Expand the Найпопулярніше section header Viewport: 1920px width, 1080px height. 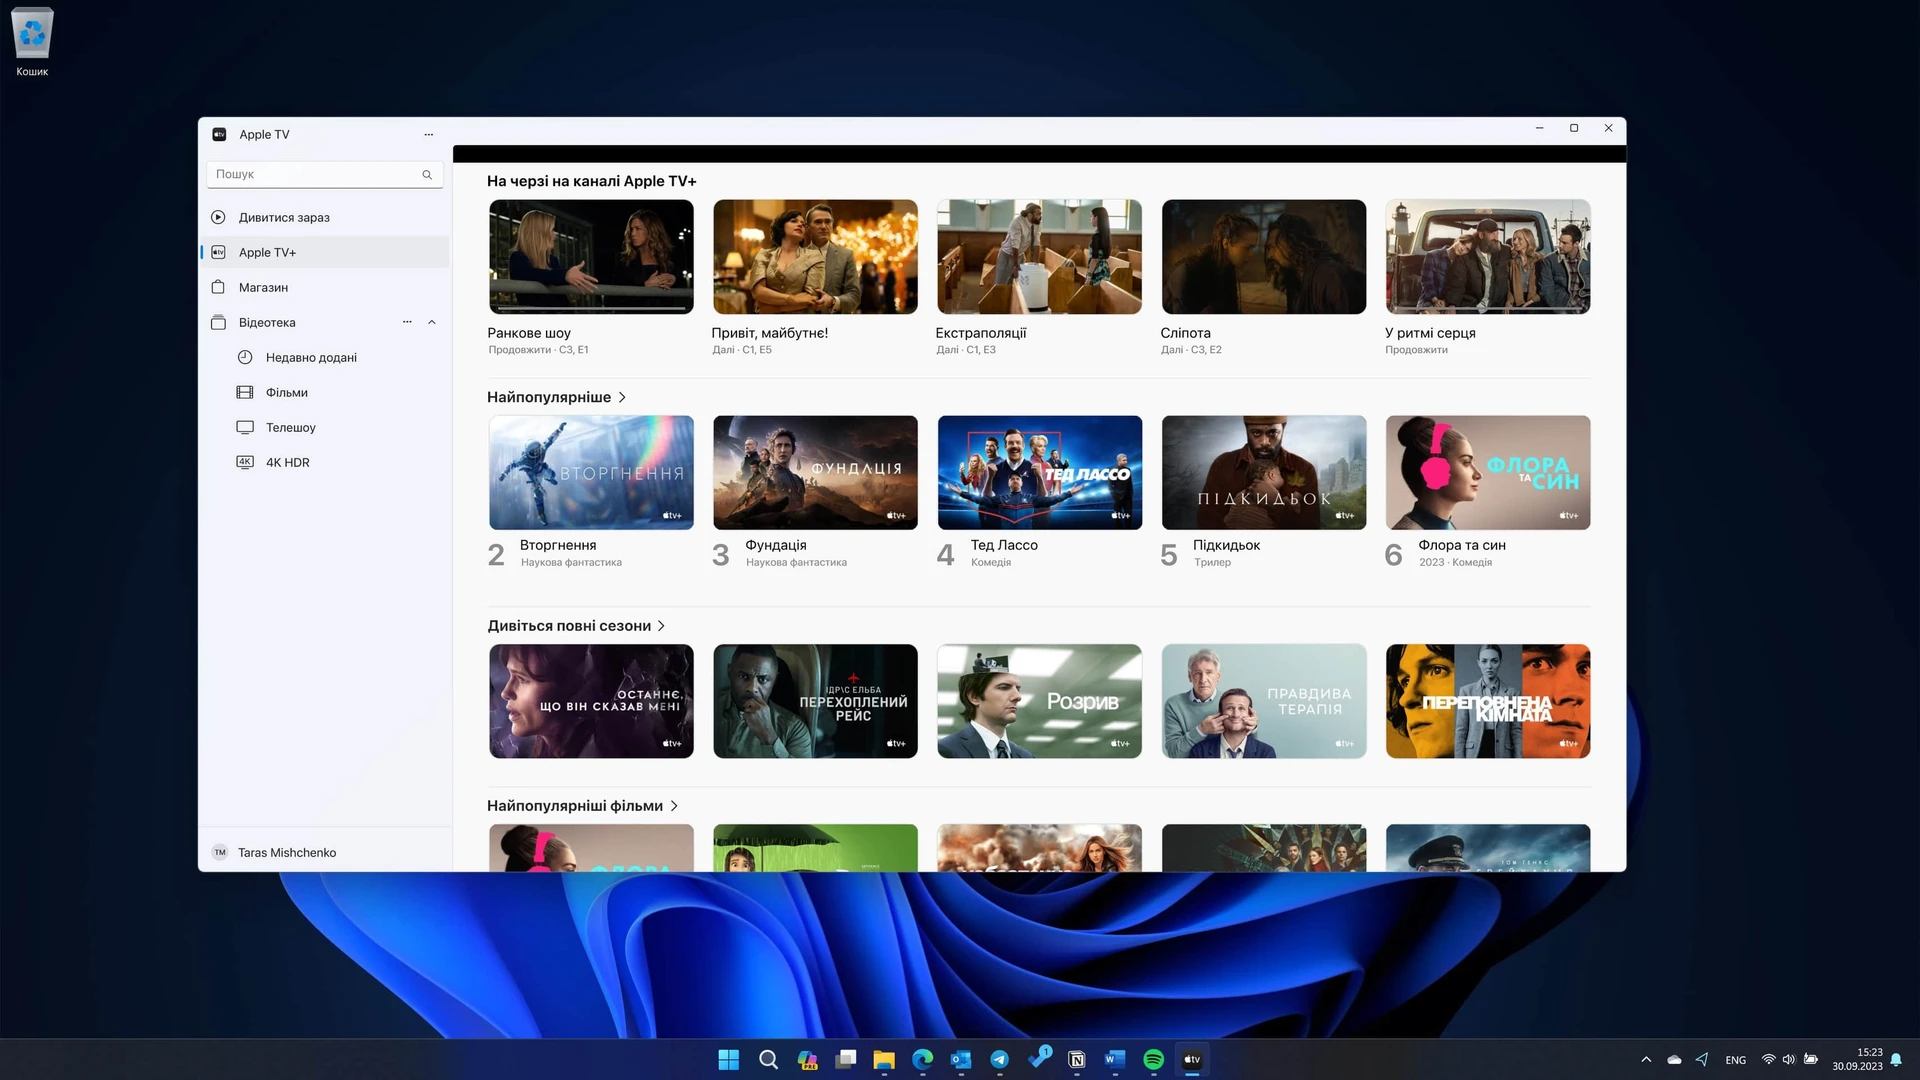[x=556, y=397]
